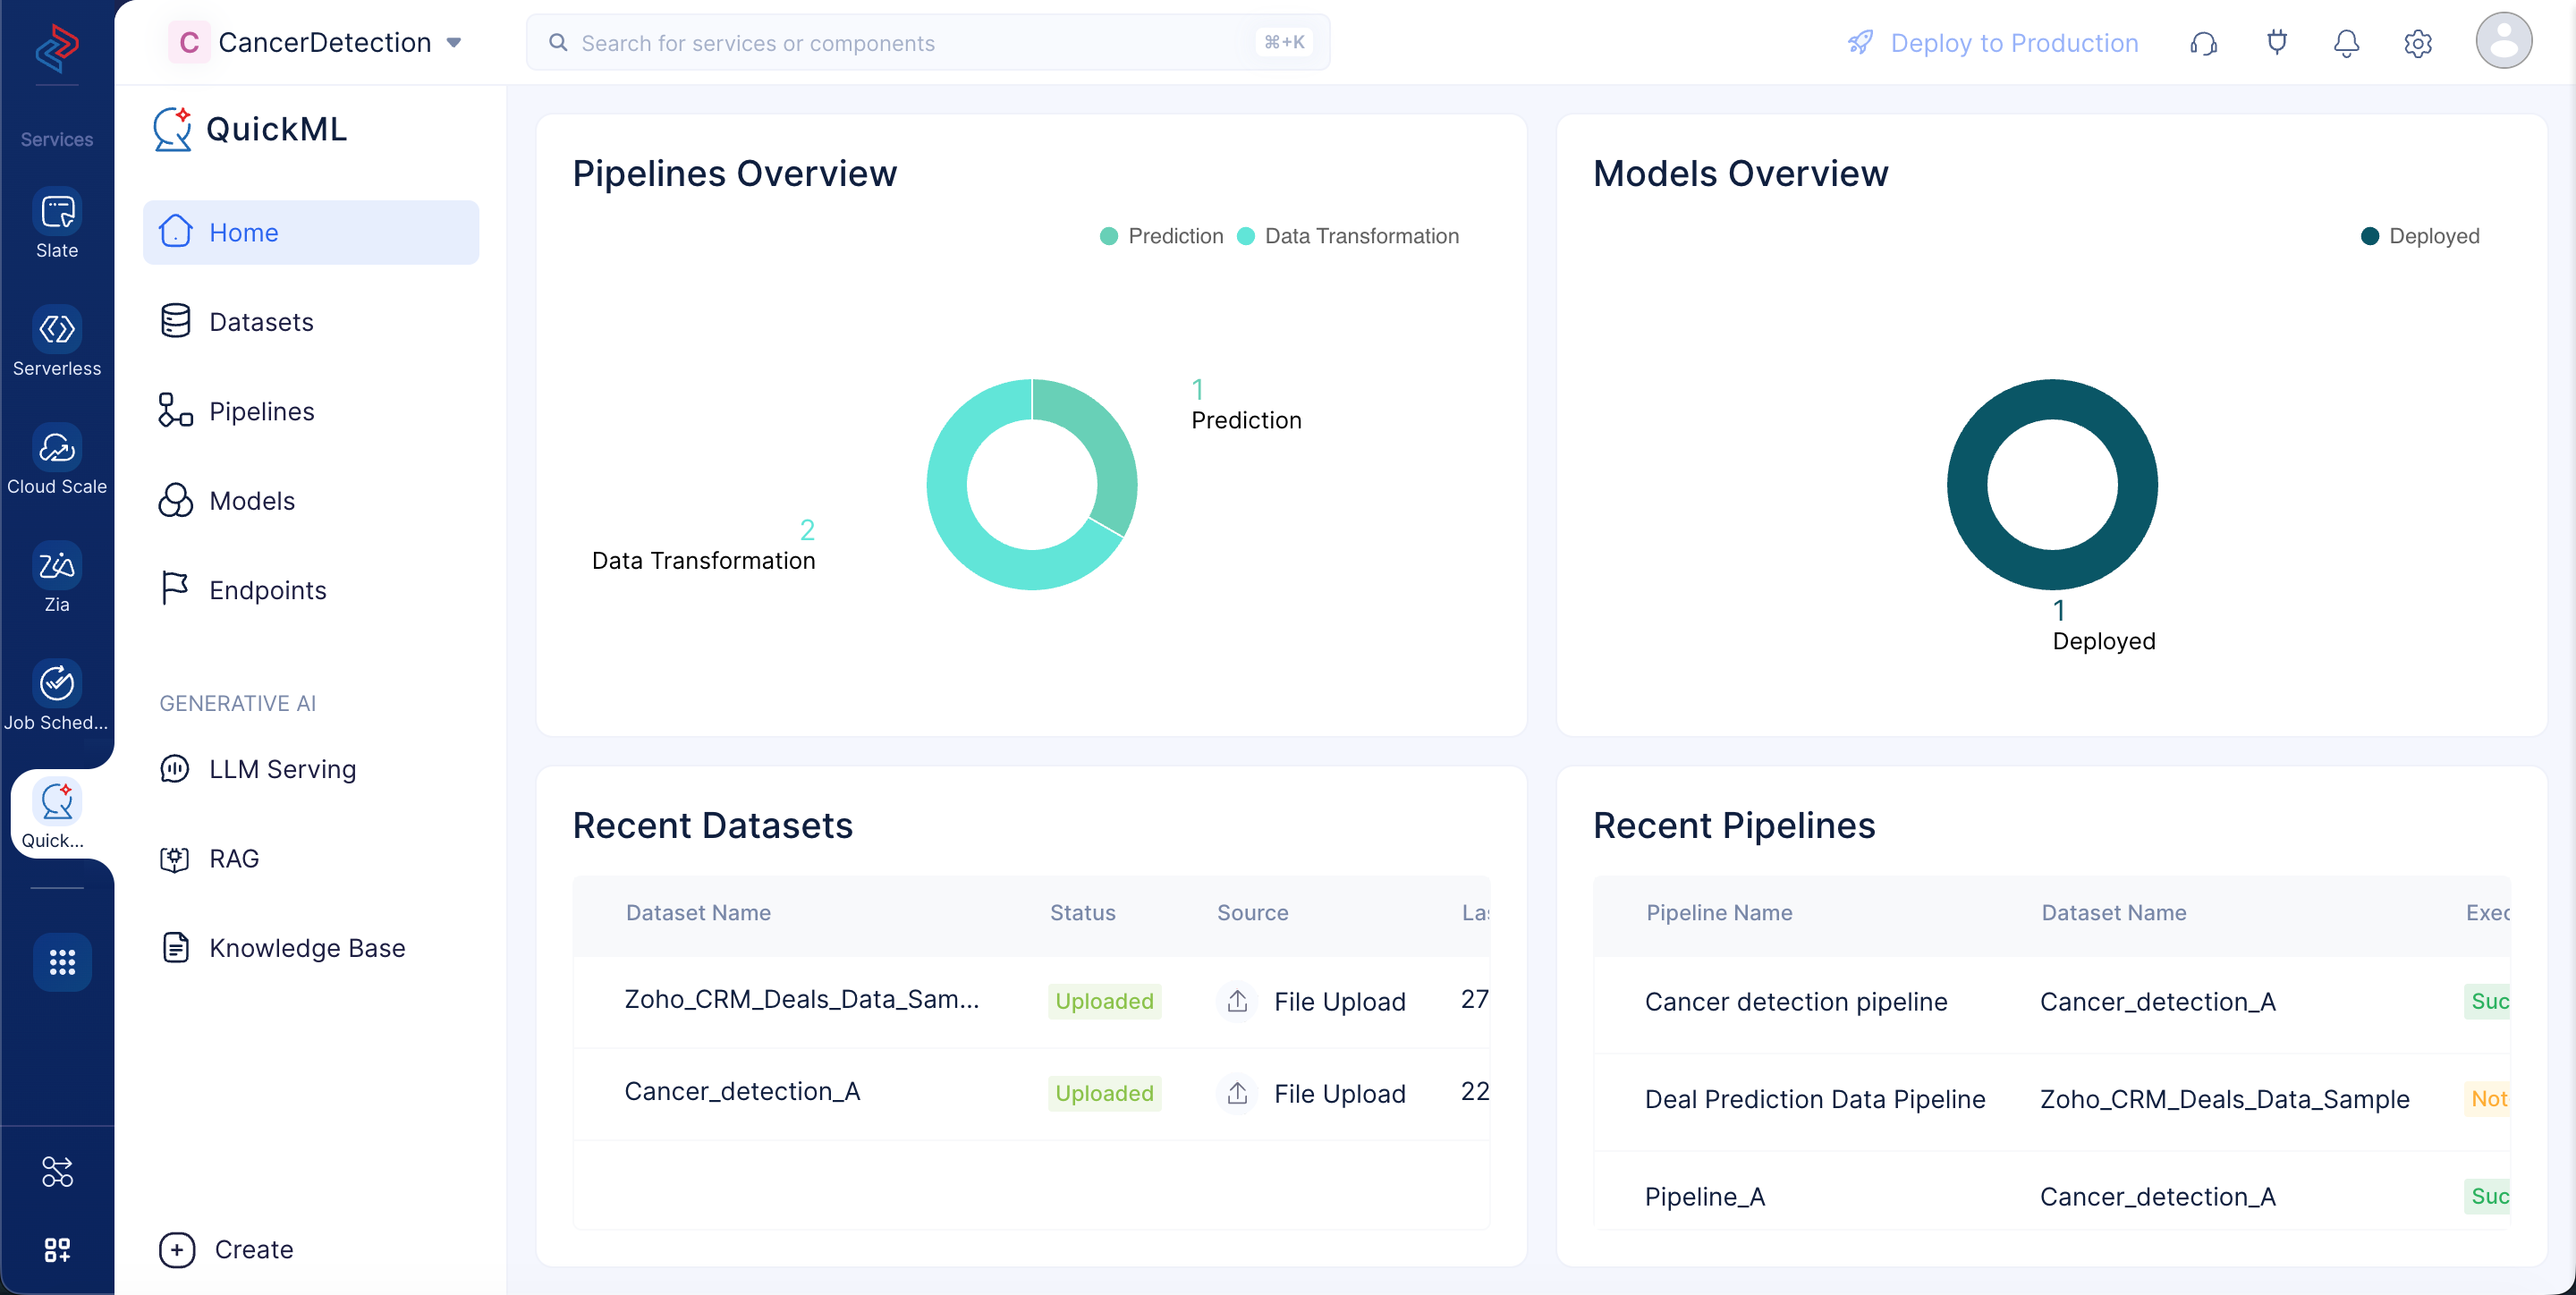Viewport: 2576px width, 1295px height.
Task: Toggle the Prediction legend in Pipelines Overview
Action: coord(1161,236)
